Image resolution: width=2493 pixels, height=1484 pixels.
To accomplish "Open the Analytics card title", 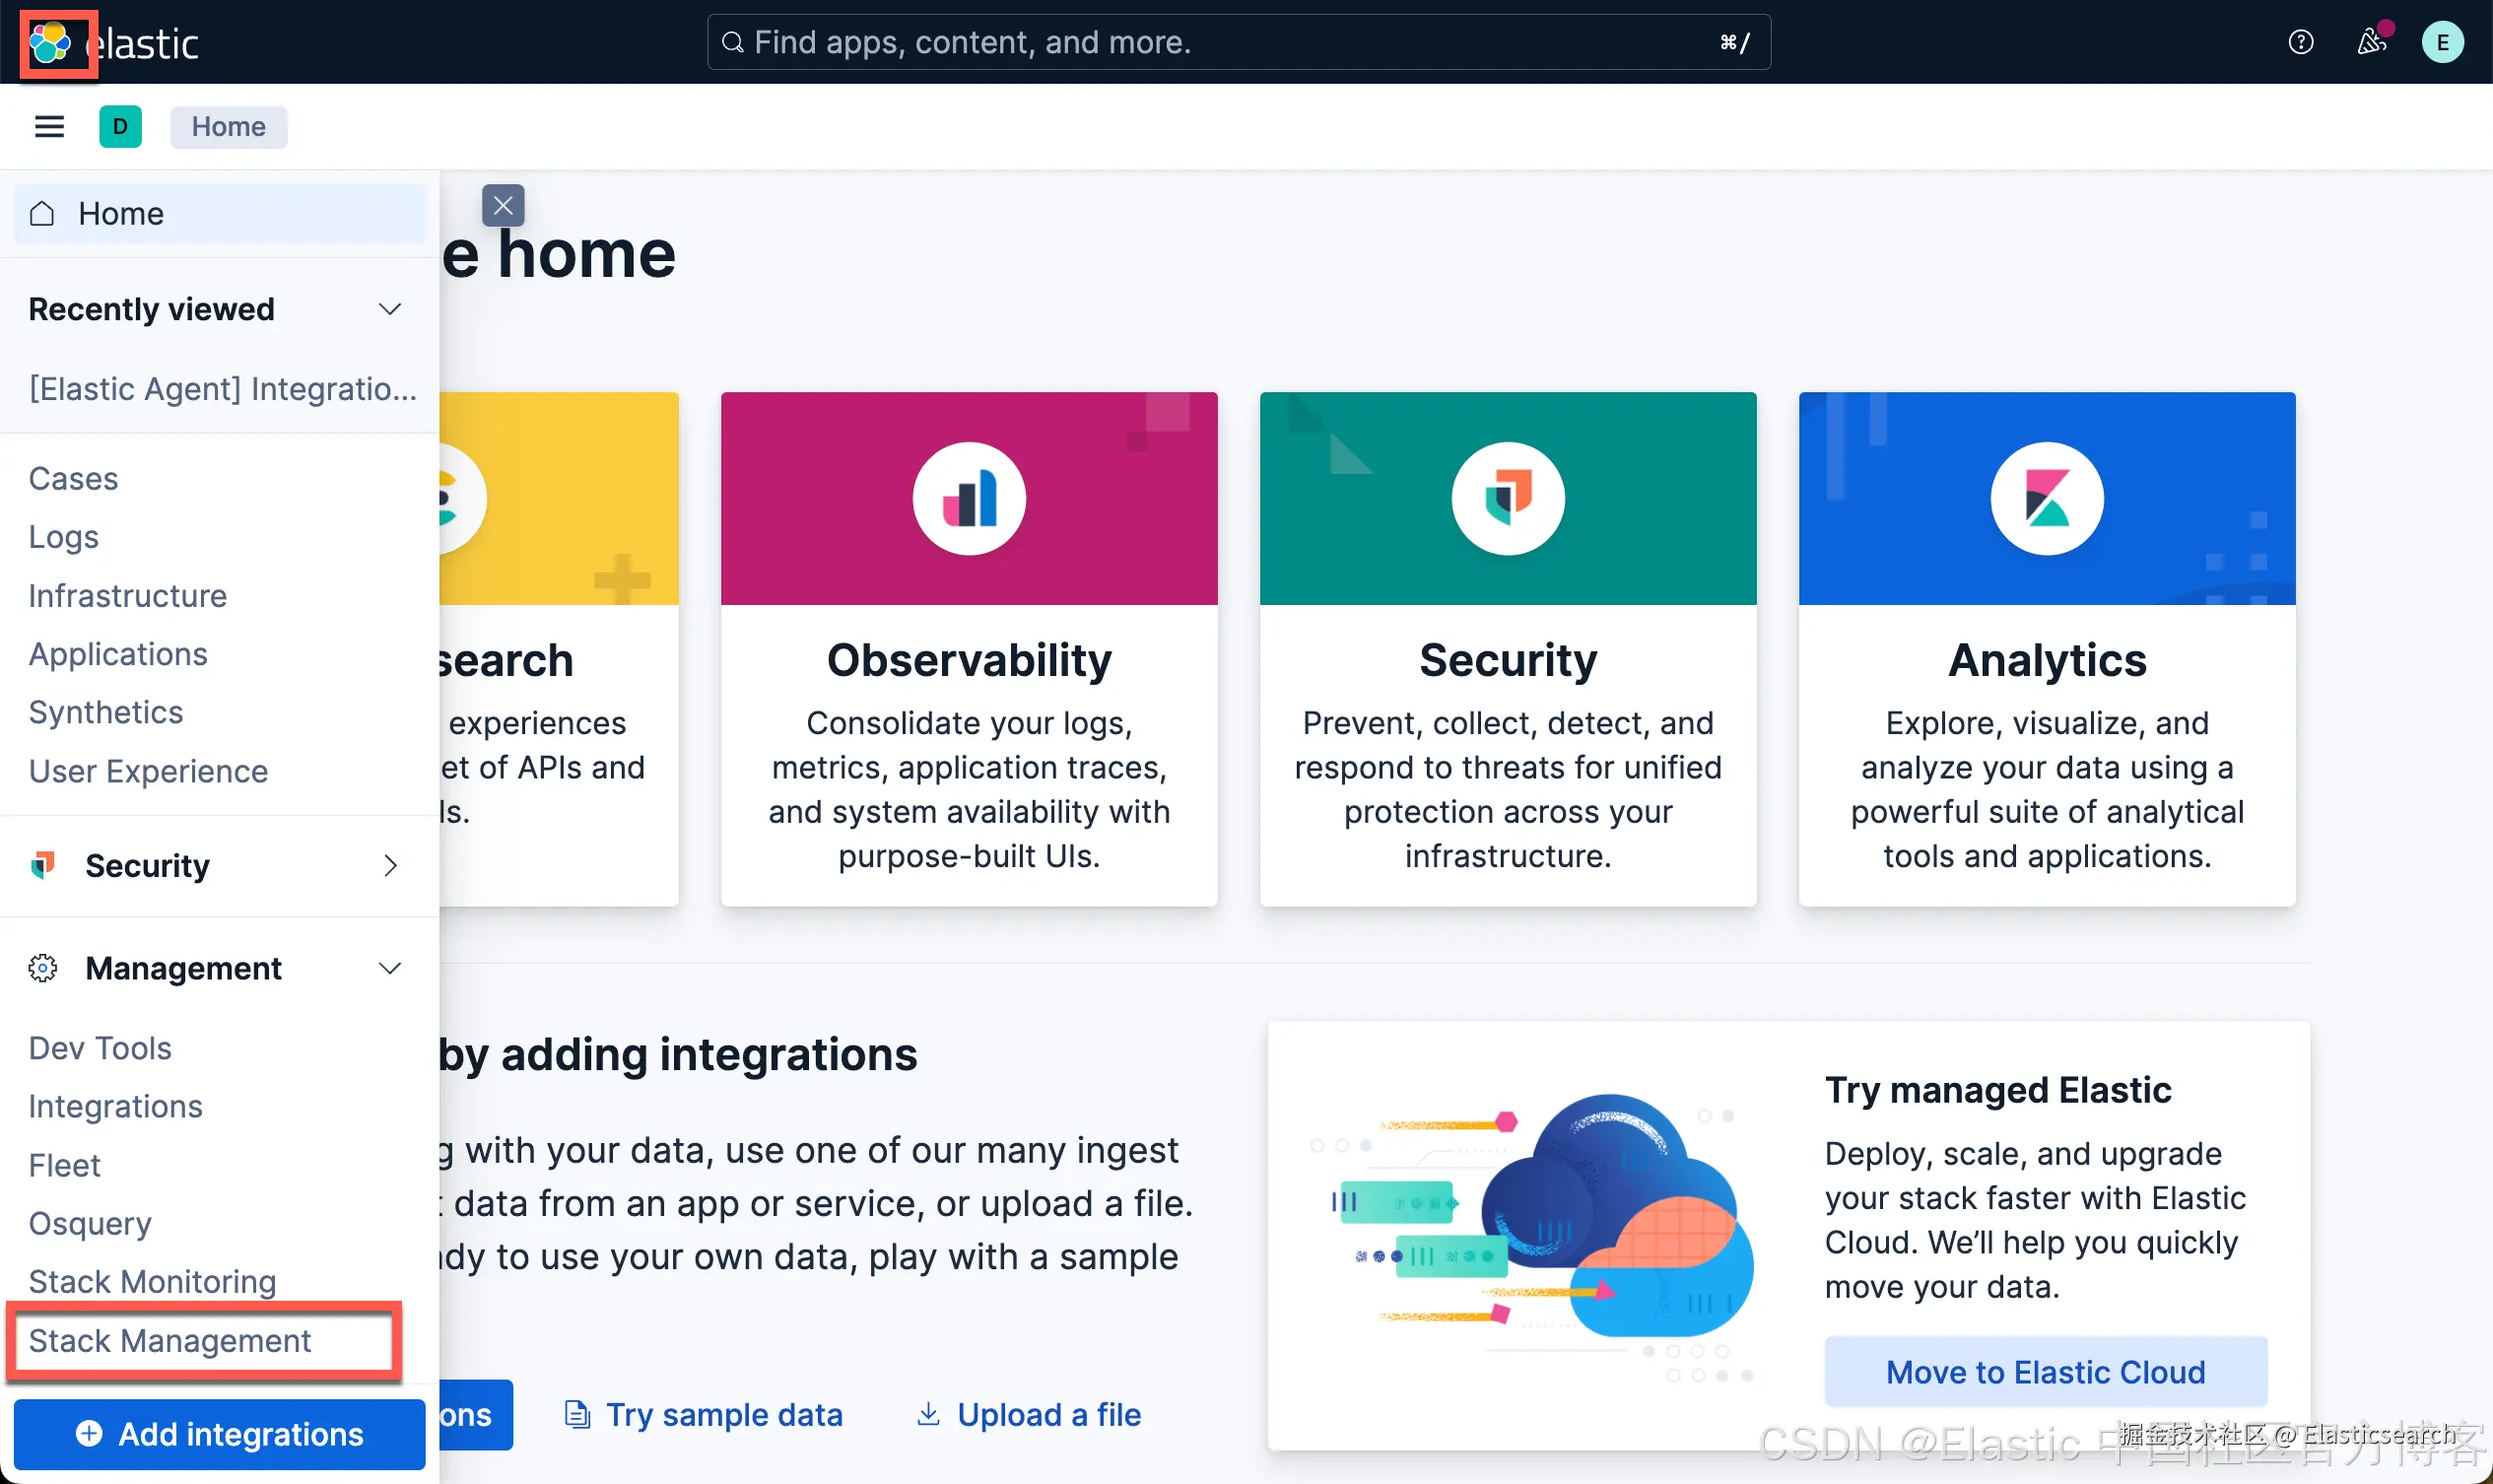I will coord(2047,660).
